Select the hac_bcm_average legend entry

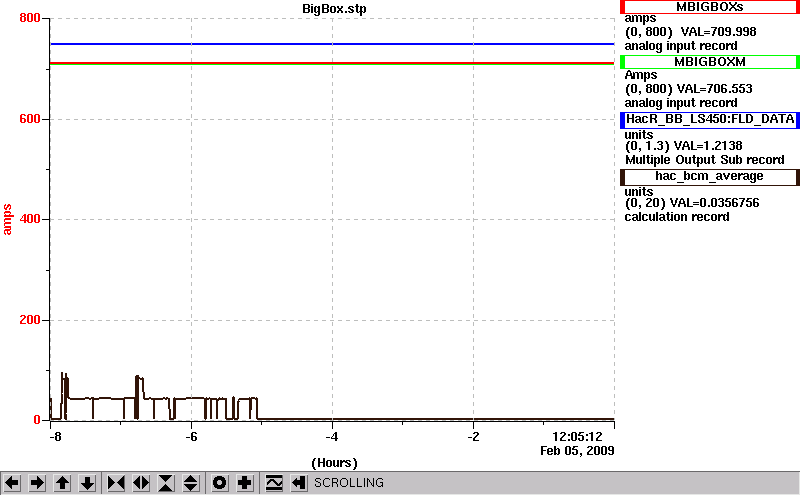tap(710, 177)
